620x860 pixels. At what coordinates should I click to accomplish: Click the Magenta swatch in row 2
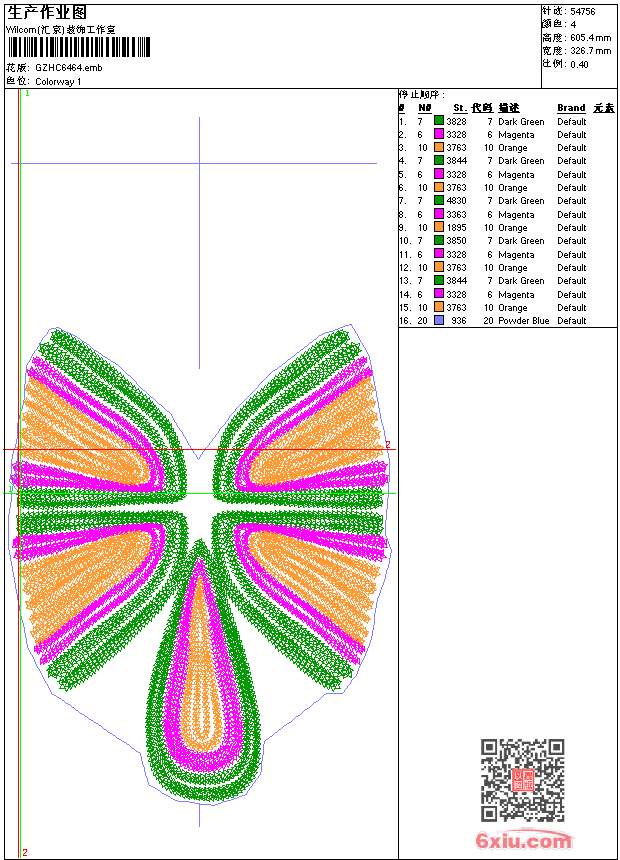point(439,134)
